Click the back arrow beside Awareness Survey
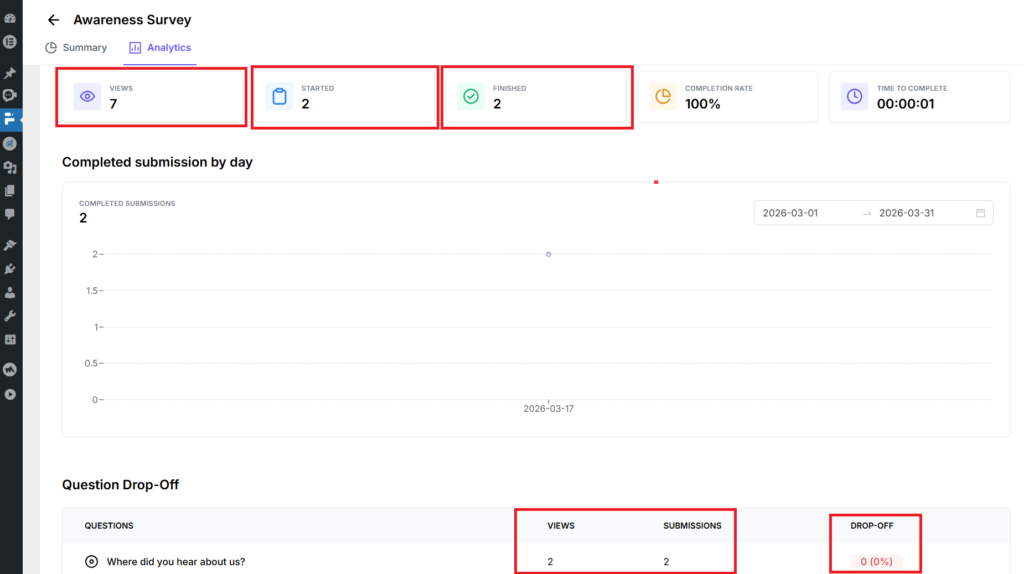1024x574 pixels. click(x=53, y=20)
